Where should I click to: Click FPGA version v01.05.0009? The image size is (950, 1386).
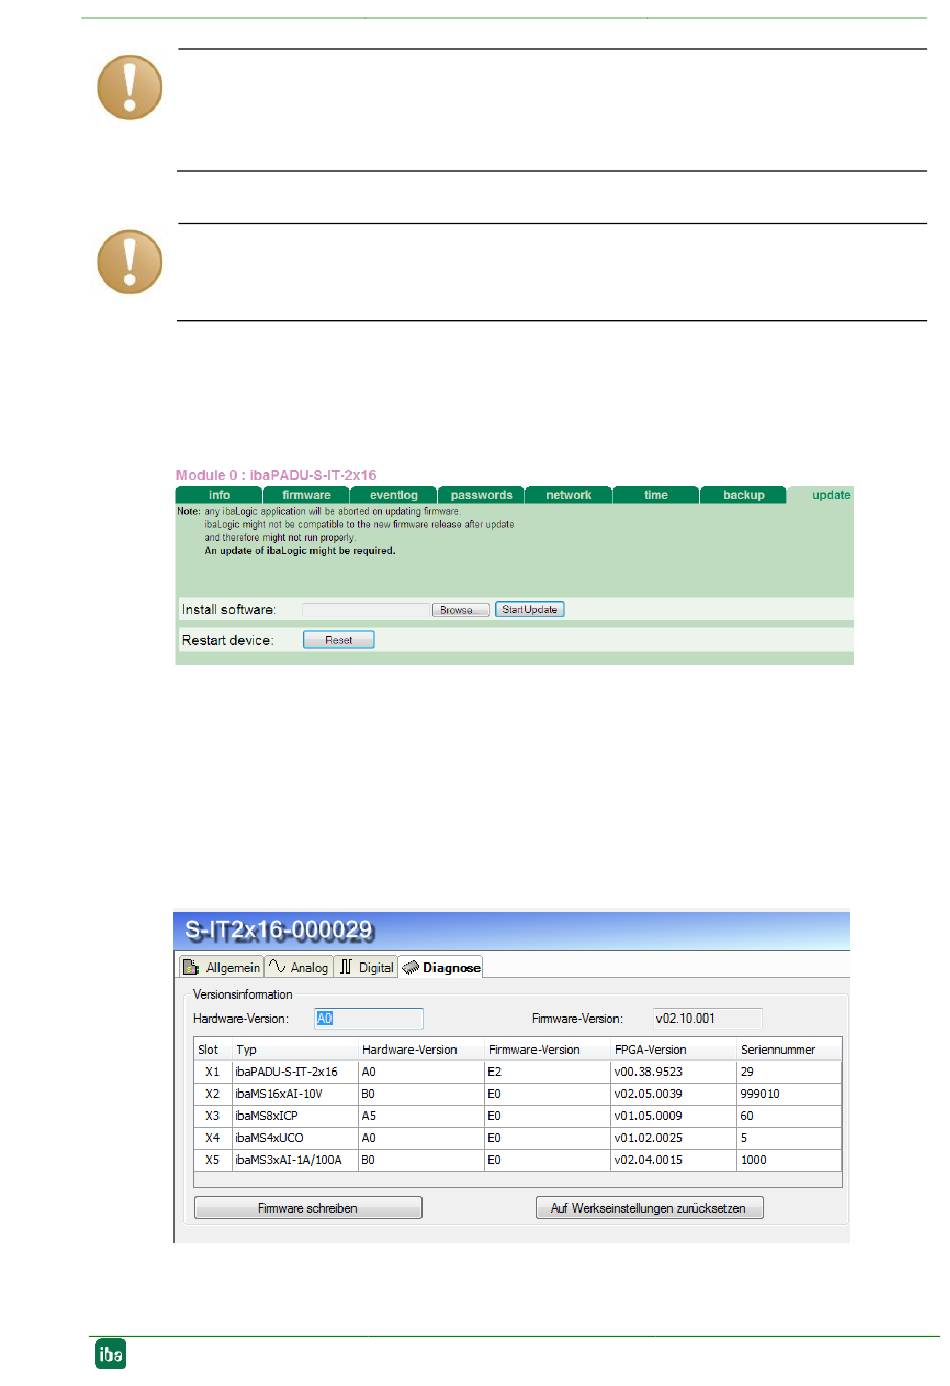674,1115
